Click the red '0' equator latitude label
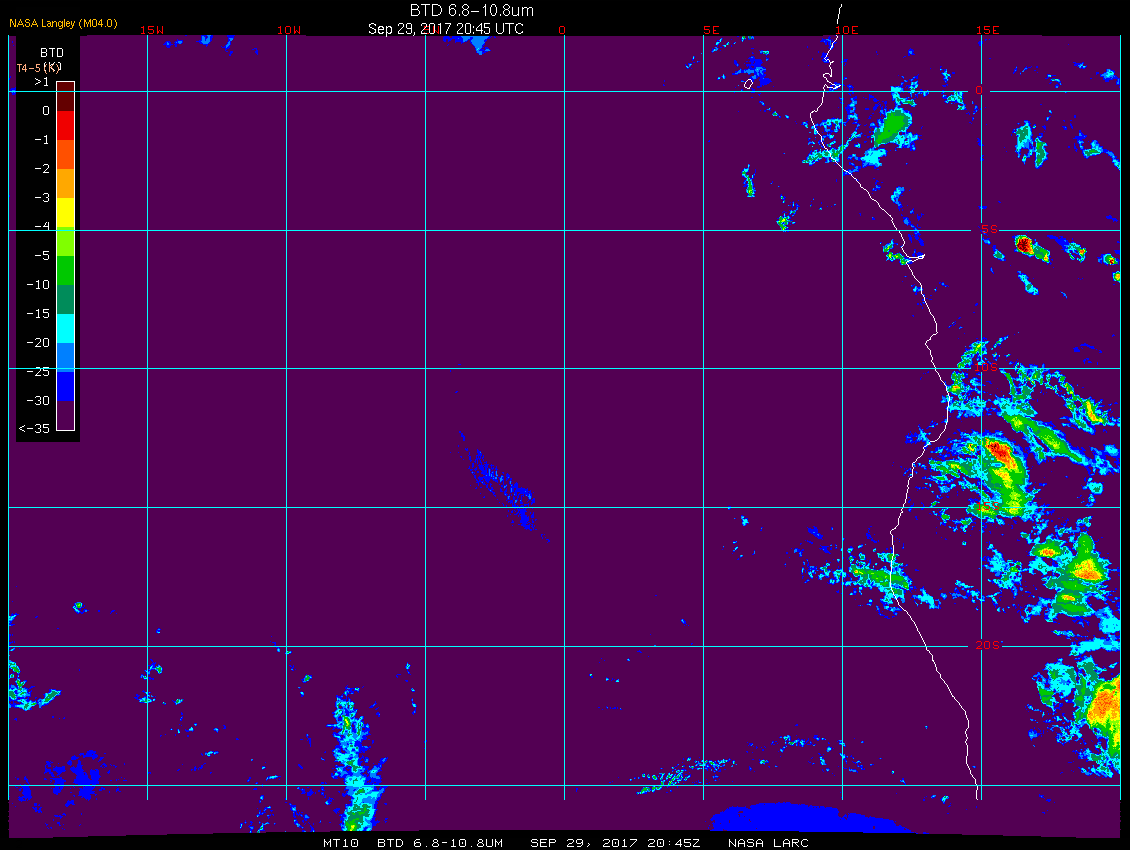This screenshot has height=850, width=1130. [979, 90]
